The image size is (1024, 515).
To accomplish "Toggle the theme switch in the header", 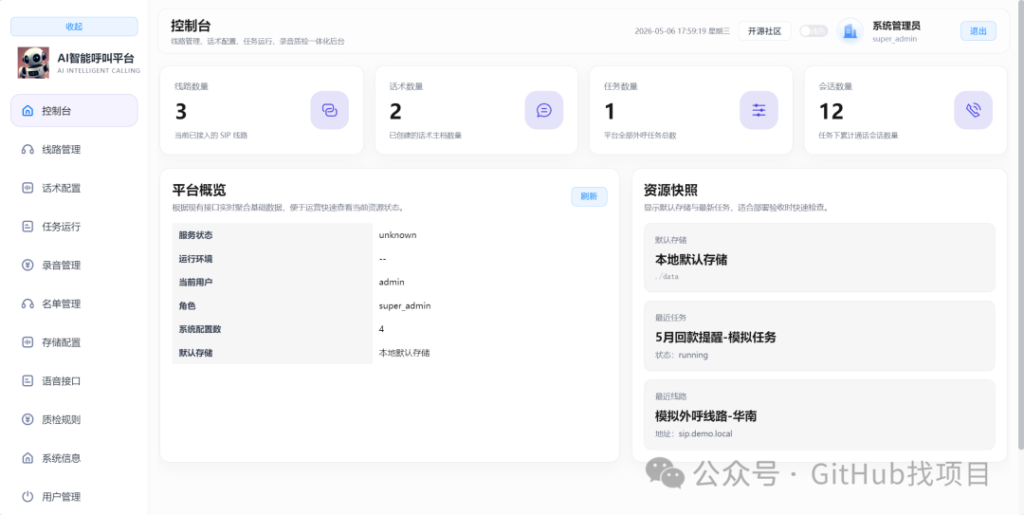I will point(813,31).
